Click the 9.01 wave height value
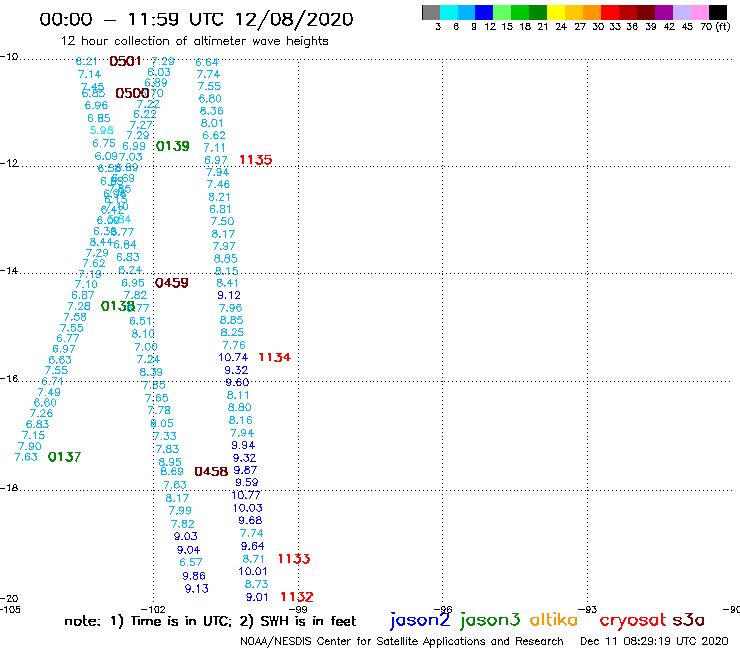 [x=257, y=598]
